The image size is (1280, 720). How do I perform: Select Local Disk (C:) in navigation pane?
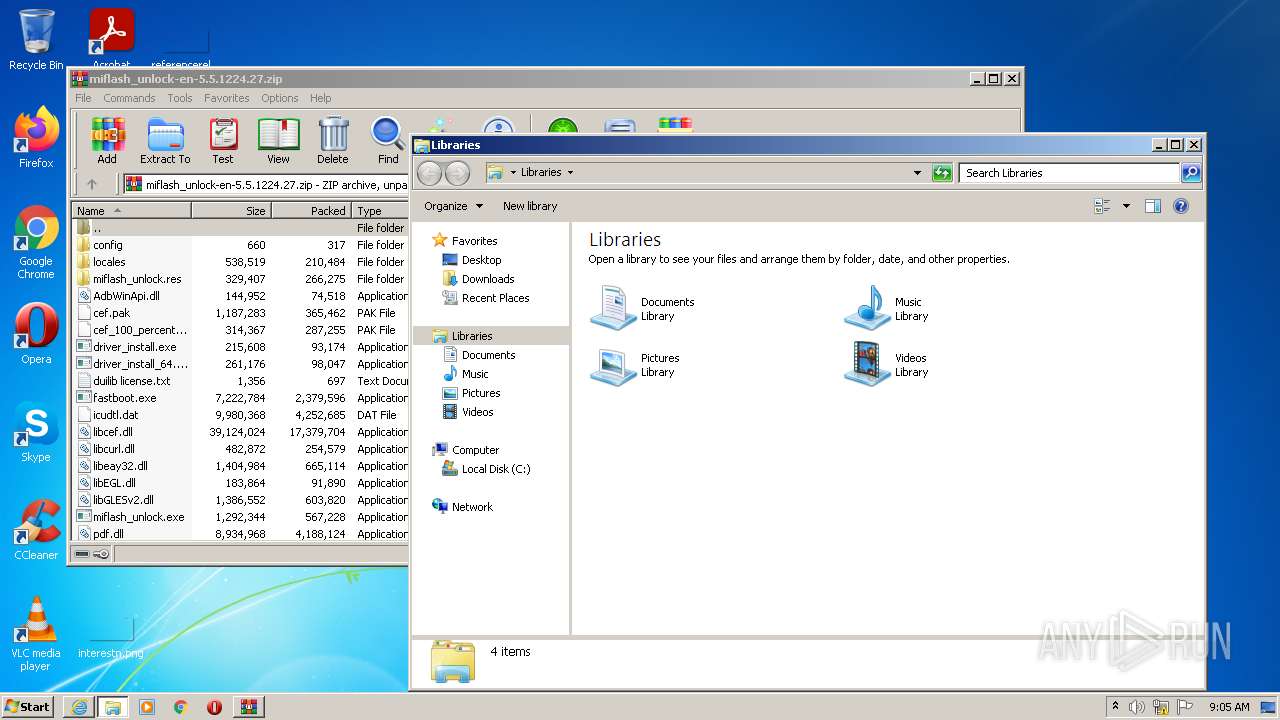pos(495,469)
